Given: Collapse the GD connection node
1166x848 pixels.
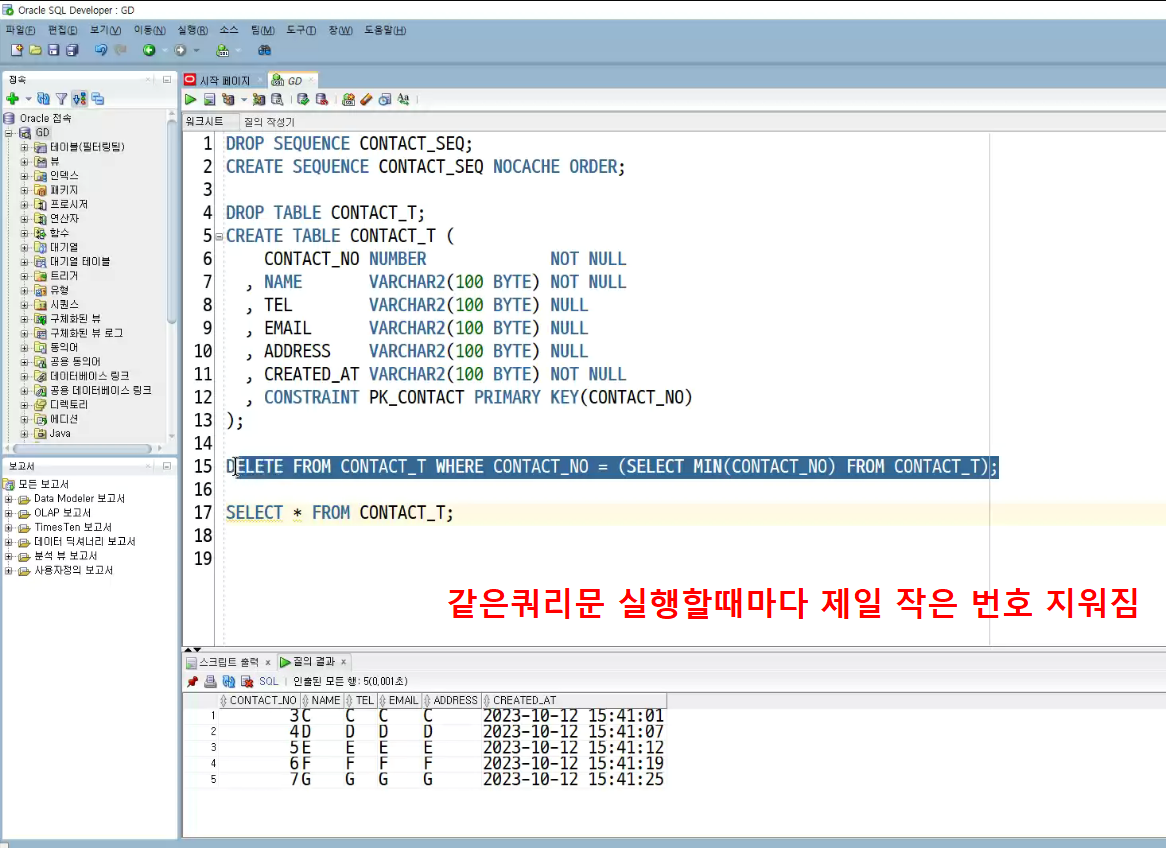Looking at the screenshot, I should [9, 132].
